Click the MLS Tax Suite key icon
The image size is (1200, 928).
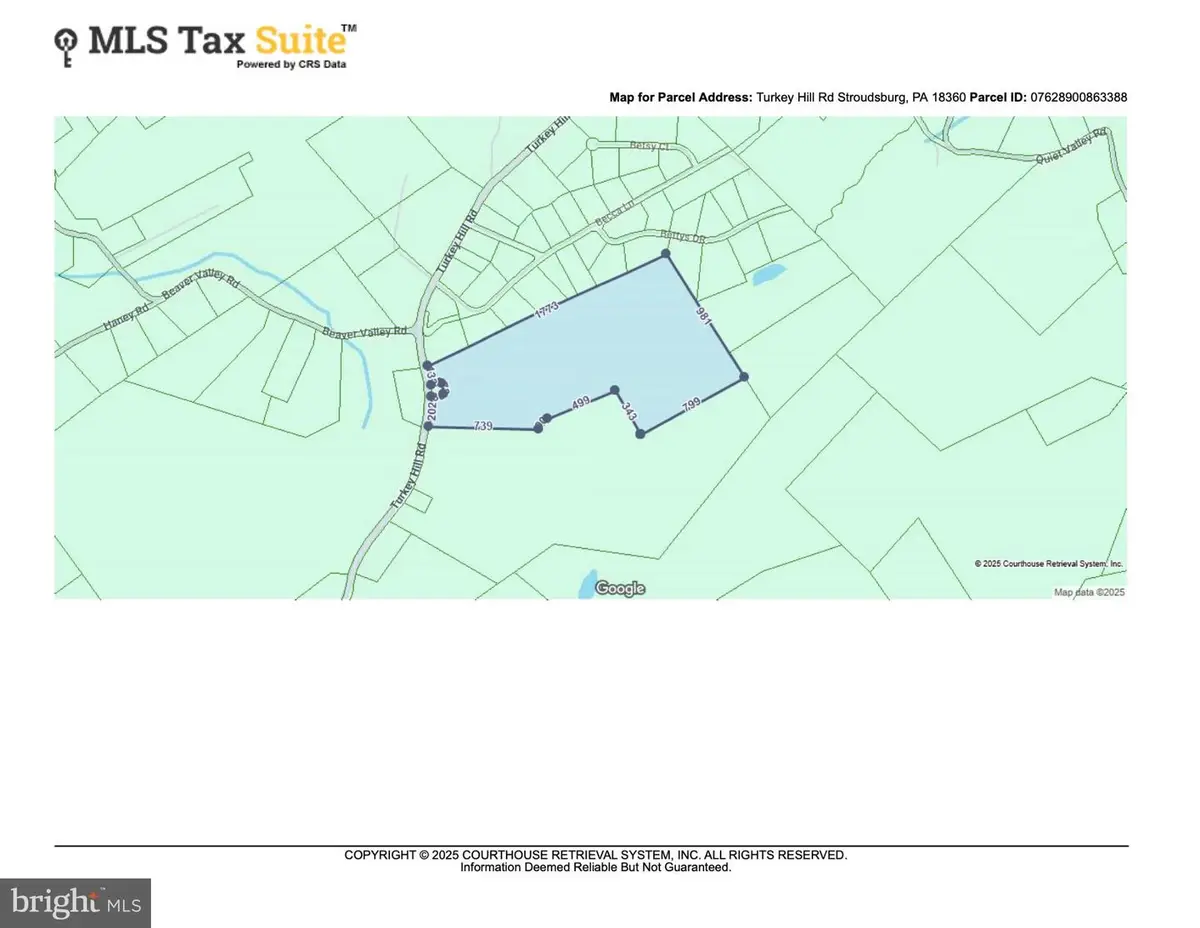(x=66, y=44)
